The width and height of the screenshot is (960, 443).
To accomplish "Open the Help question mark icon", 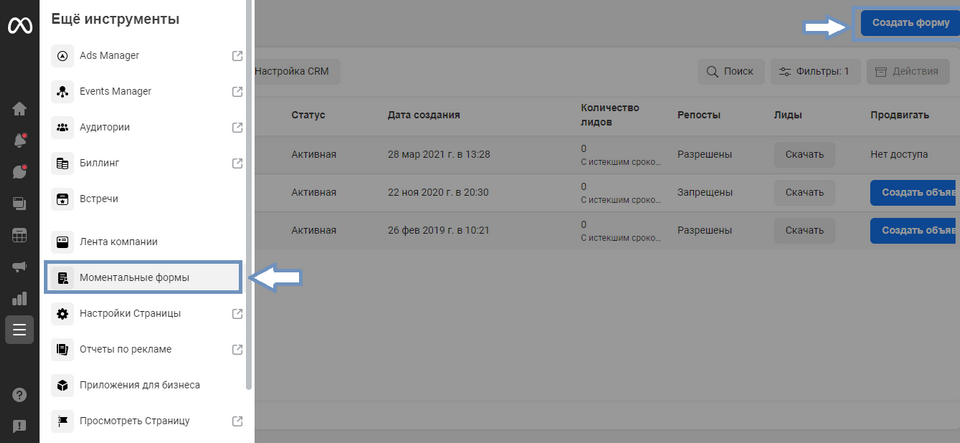I will pyautogui.click(x=19, y=395).
